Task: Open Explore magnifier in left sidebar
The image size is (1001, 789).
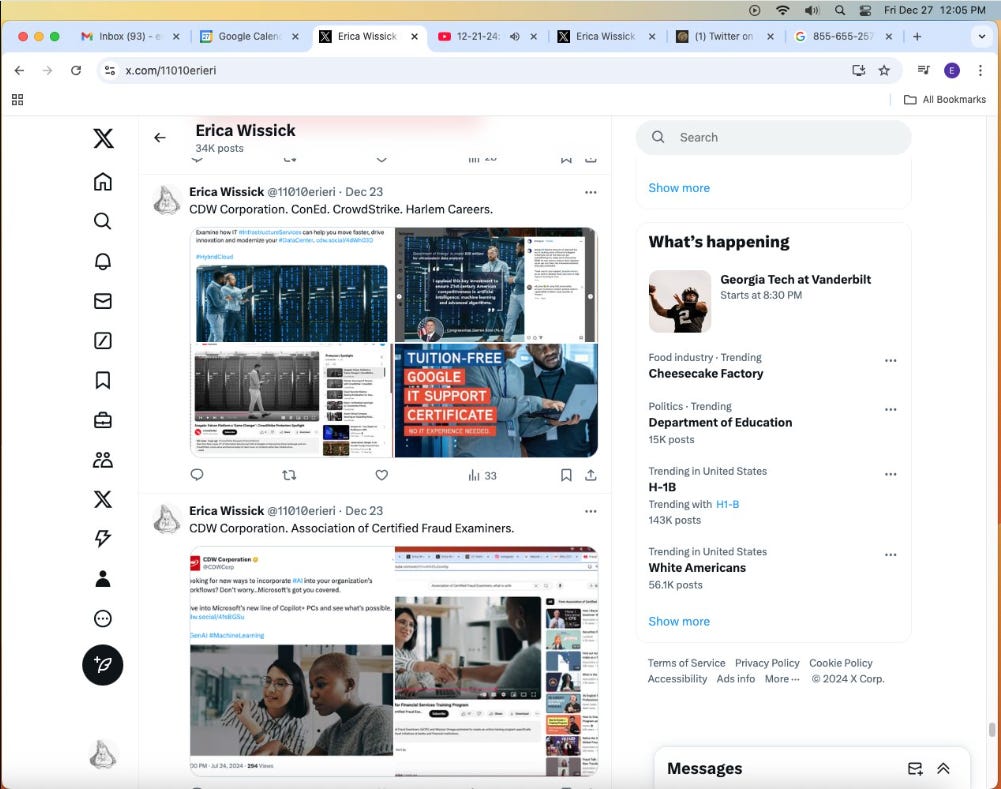Action: click(103, 222)
